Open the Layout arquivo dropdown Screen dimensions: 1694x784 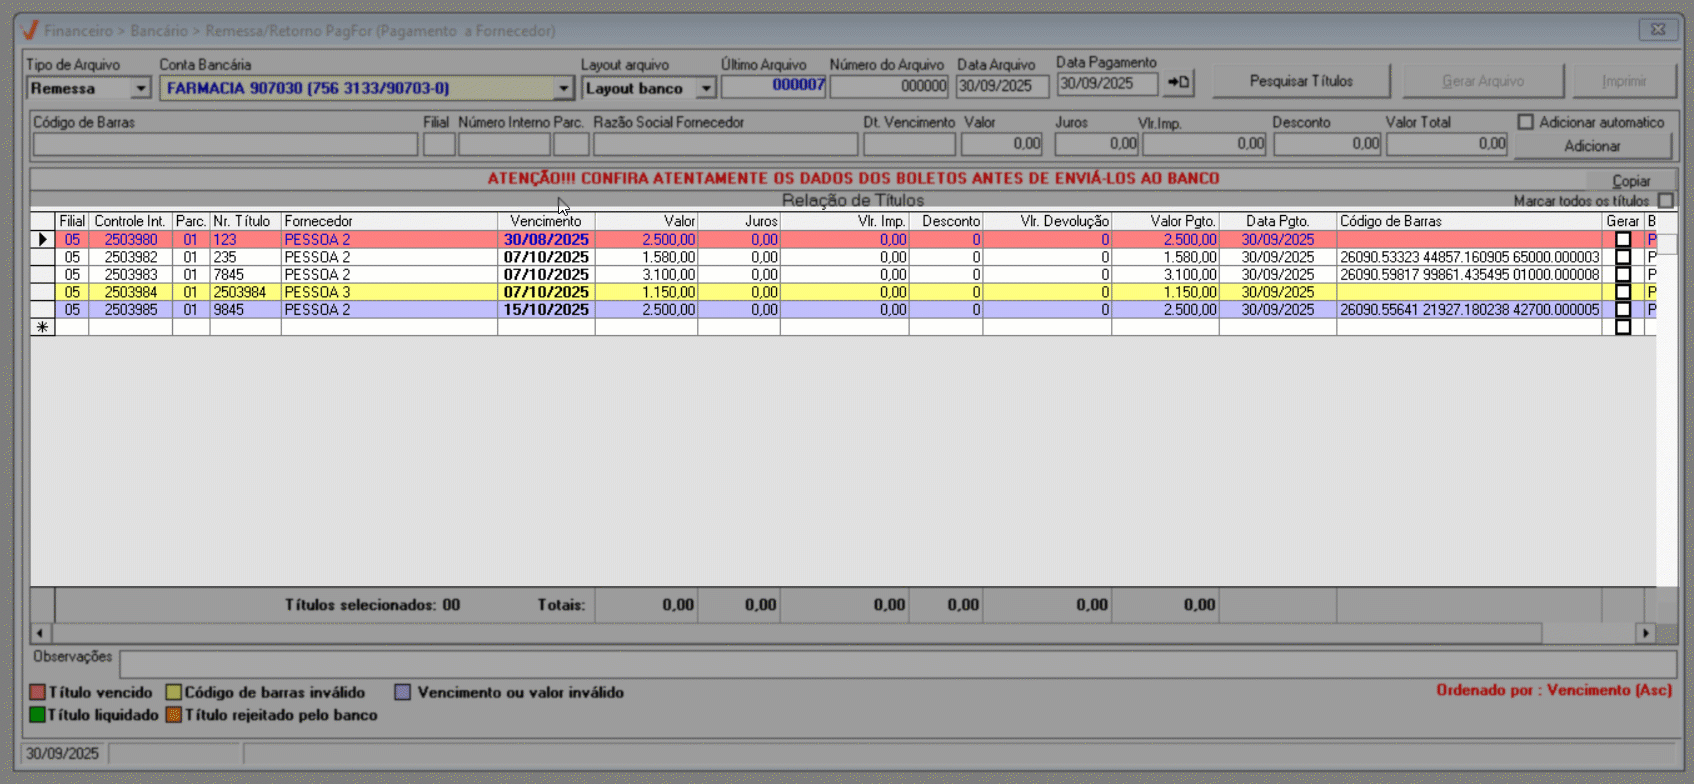[706, 89]
